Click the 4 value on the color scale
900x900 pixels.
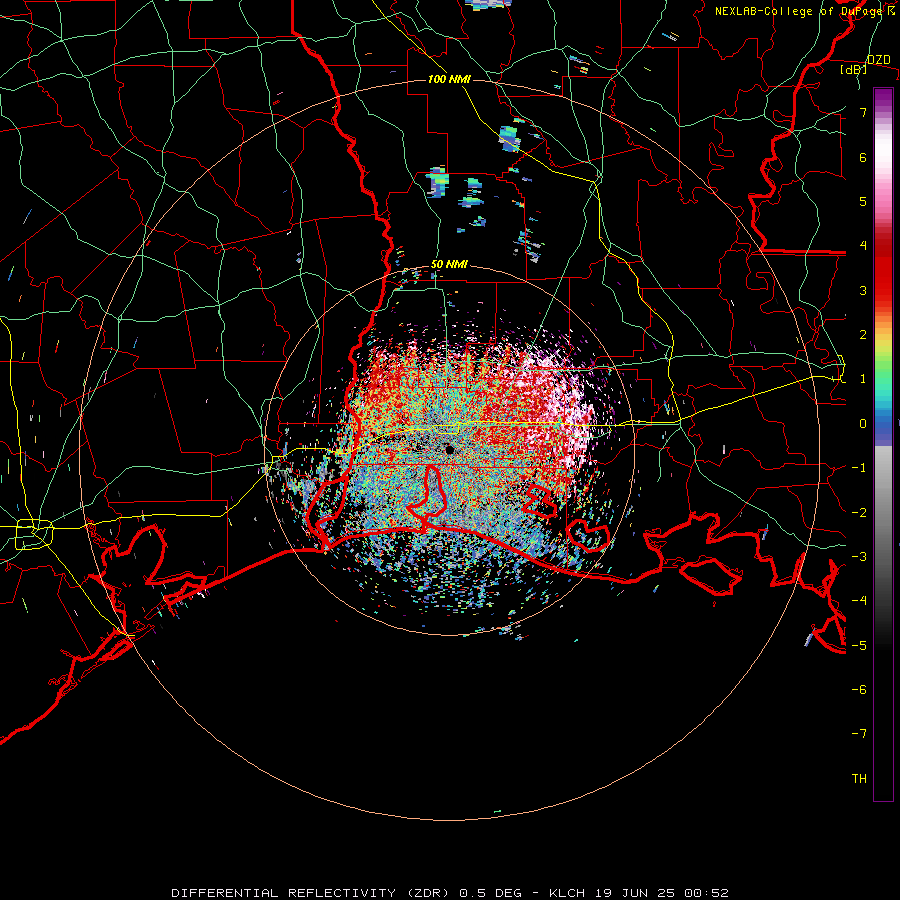863,246
